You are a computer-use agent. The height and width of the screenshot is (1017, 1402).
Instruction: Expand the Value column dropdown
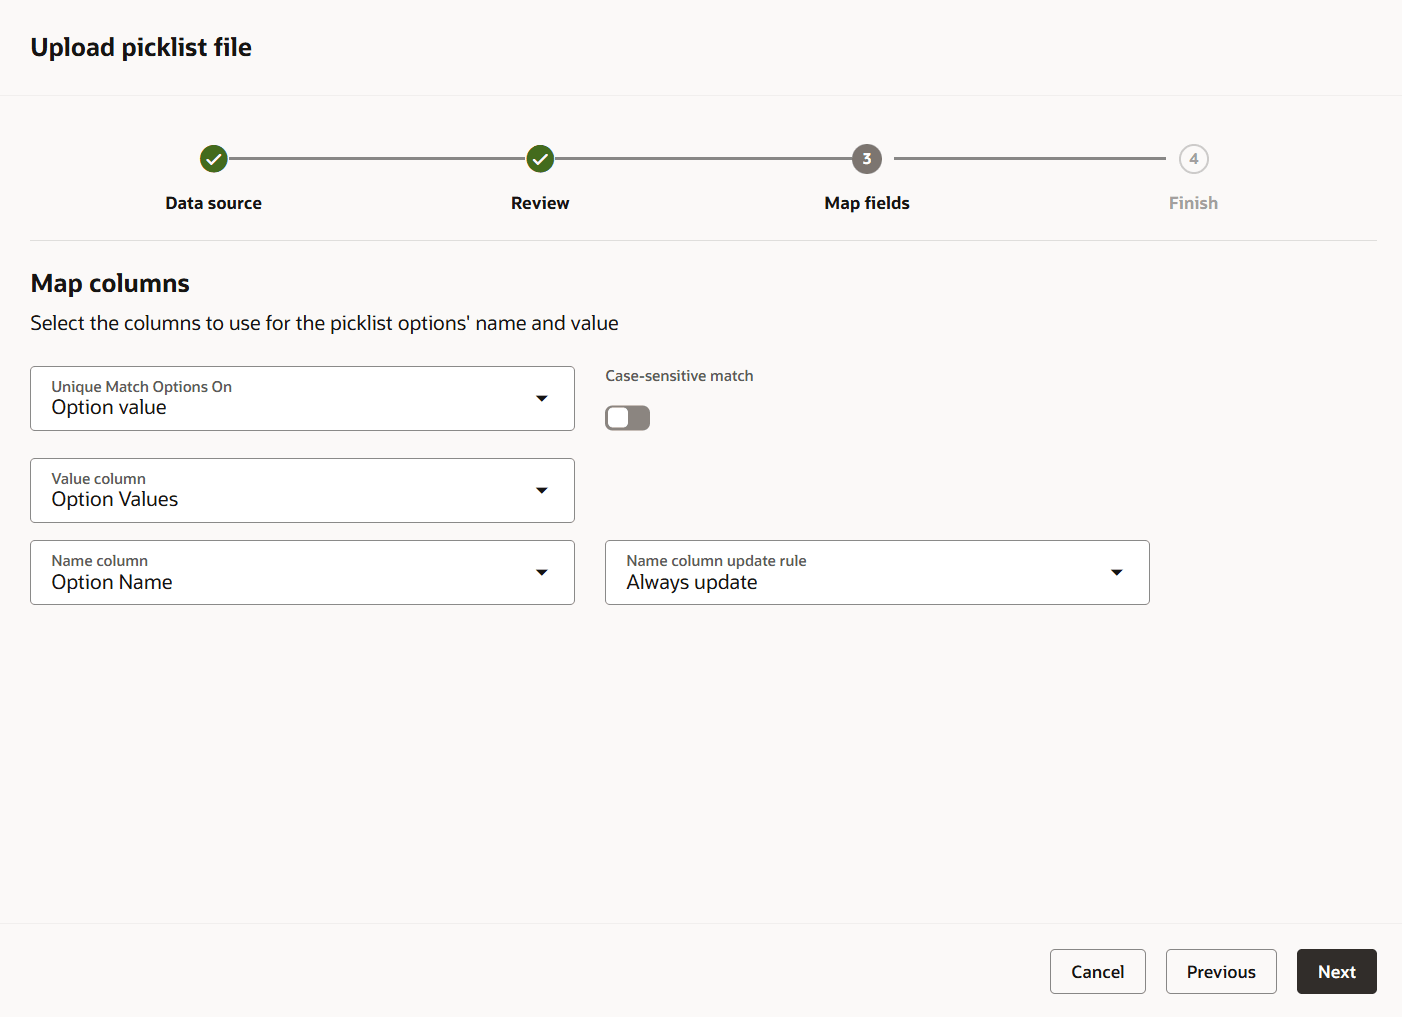pos(290,491)
